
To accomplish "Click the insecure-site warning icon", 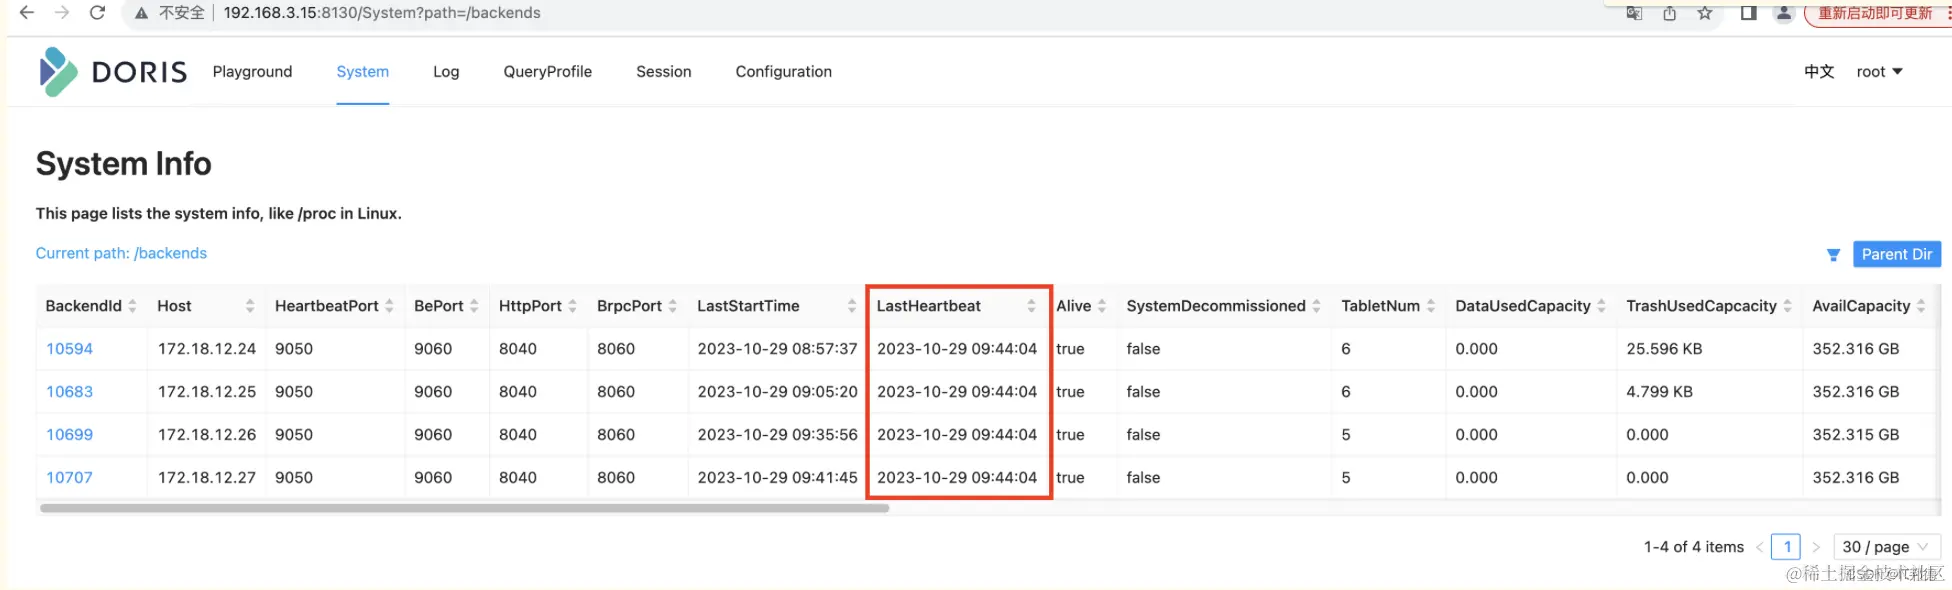I will pos(142,13).
